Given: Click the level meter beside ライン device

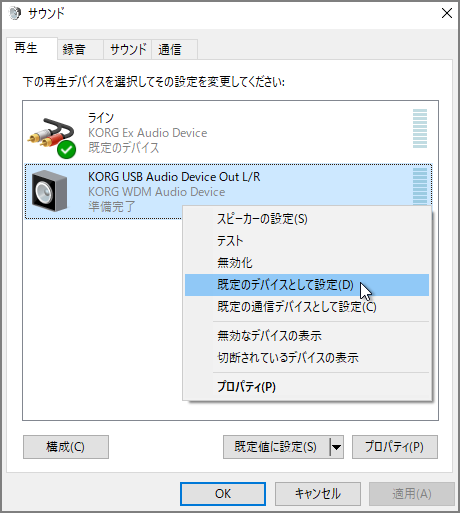Looking at the screenshot, I should tap(420, 129).
